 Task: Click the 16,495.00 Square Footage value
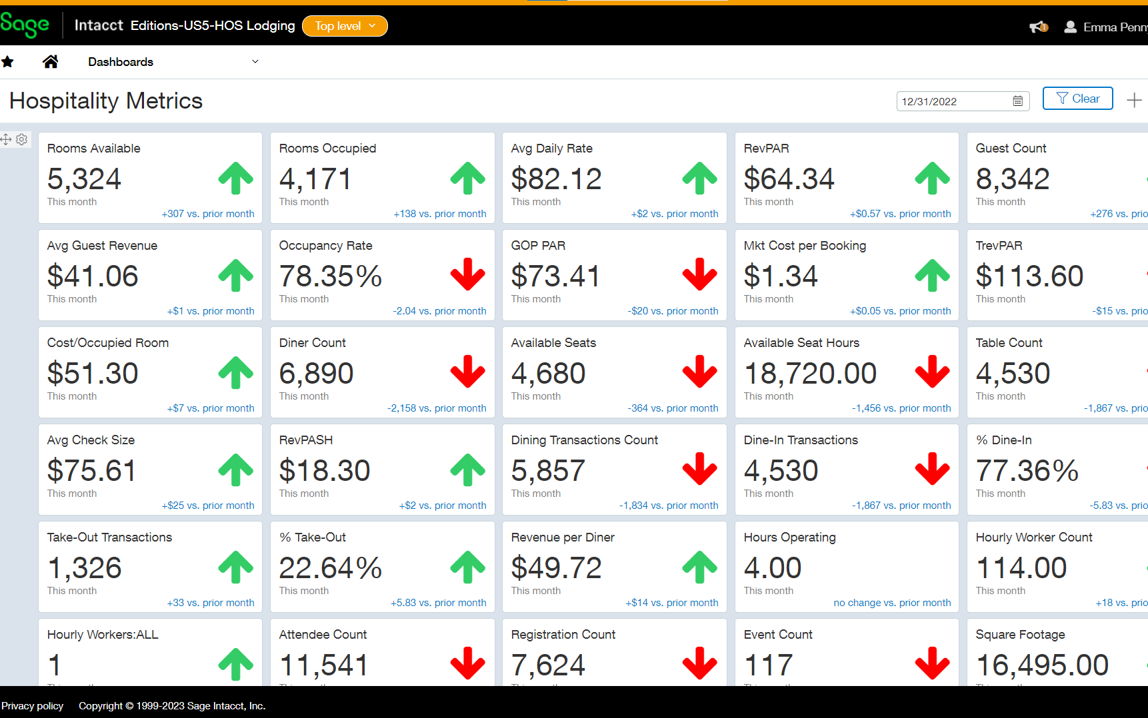pos(1043,665)
